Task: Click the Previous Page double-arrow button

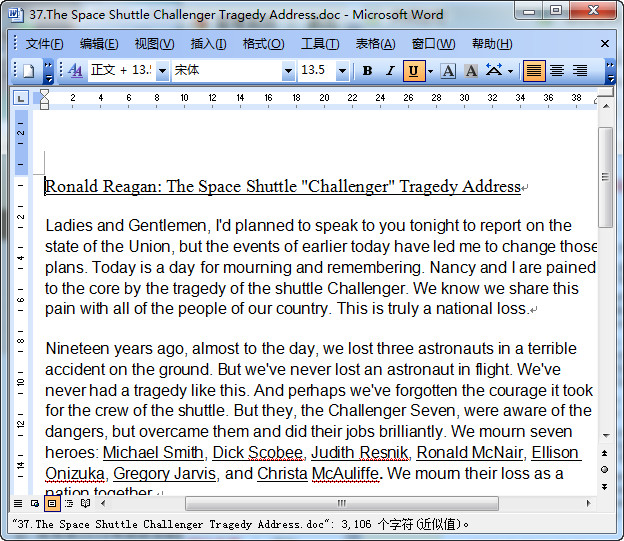Action: [x=605, y=453]
